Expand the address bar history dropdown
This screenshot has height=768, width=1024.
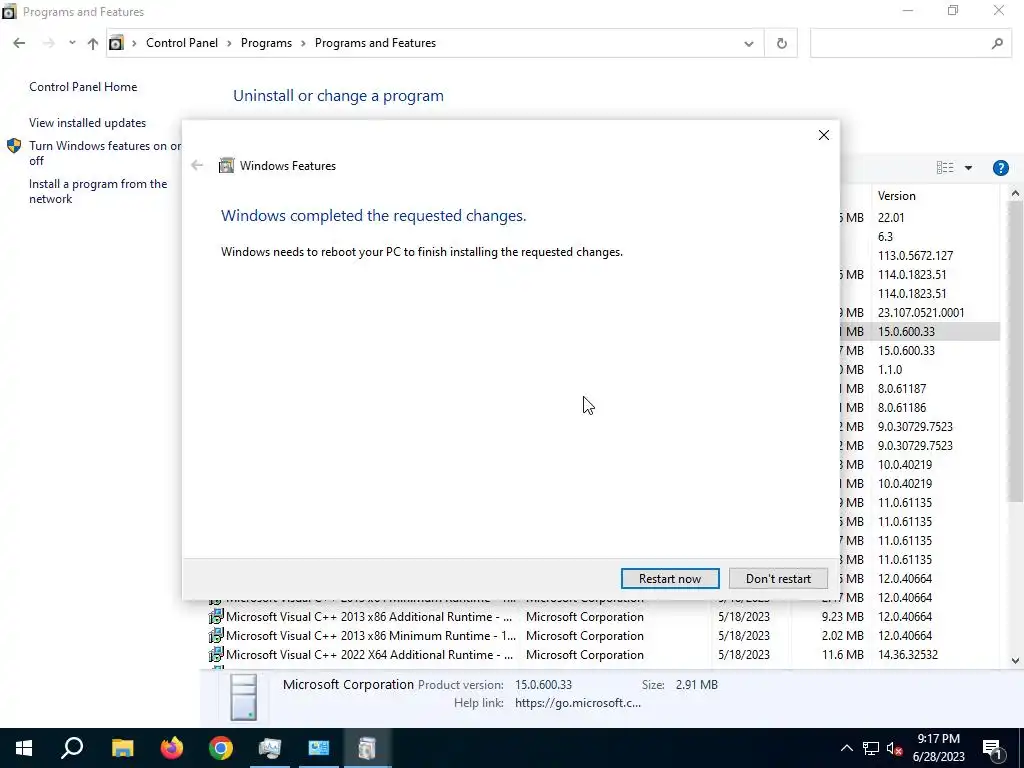pos(748,44)
